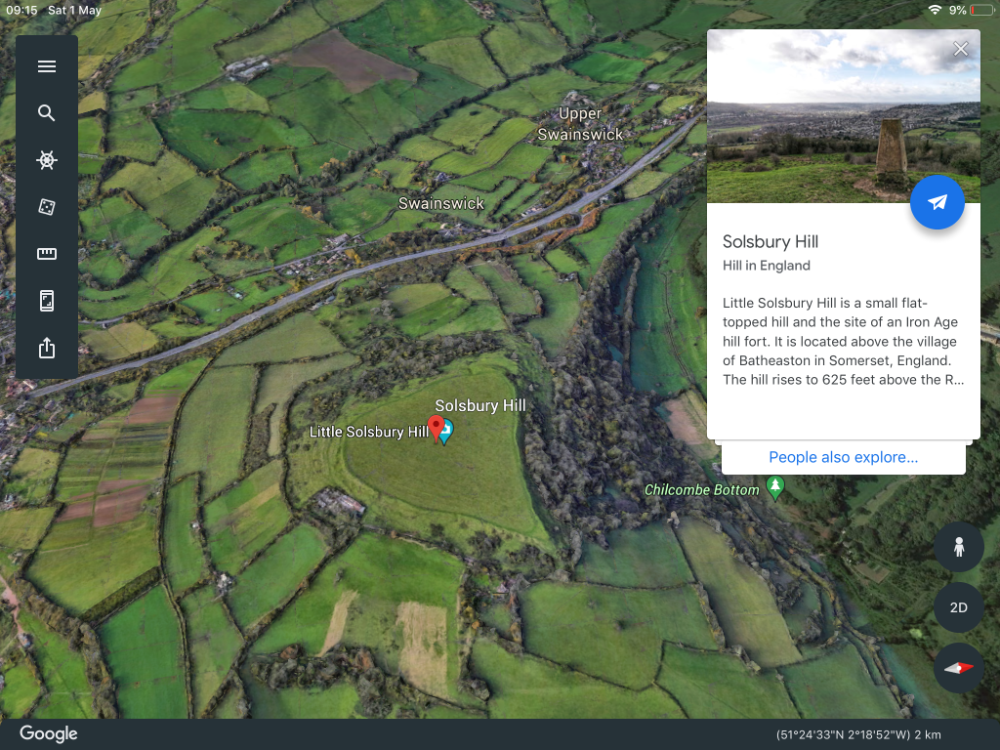Reset compass orientation
1000x750 pixels.
click(959, 668)
